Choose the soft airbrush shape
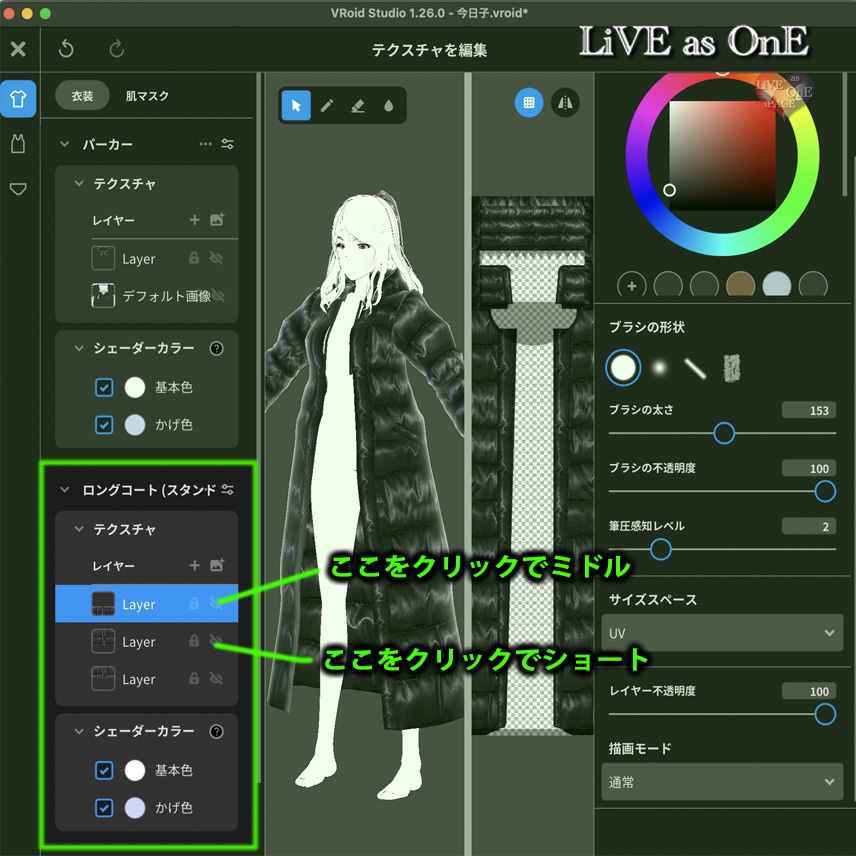Viewport: 856px width, 856px height. pos(658,367)
